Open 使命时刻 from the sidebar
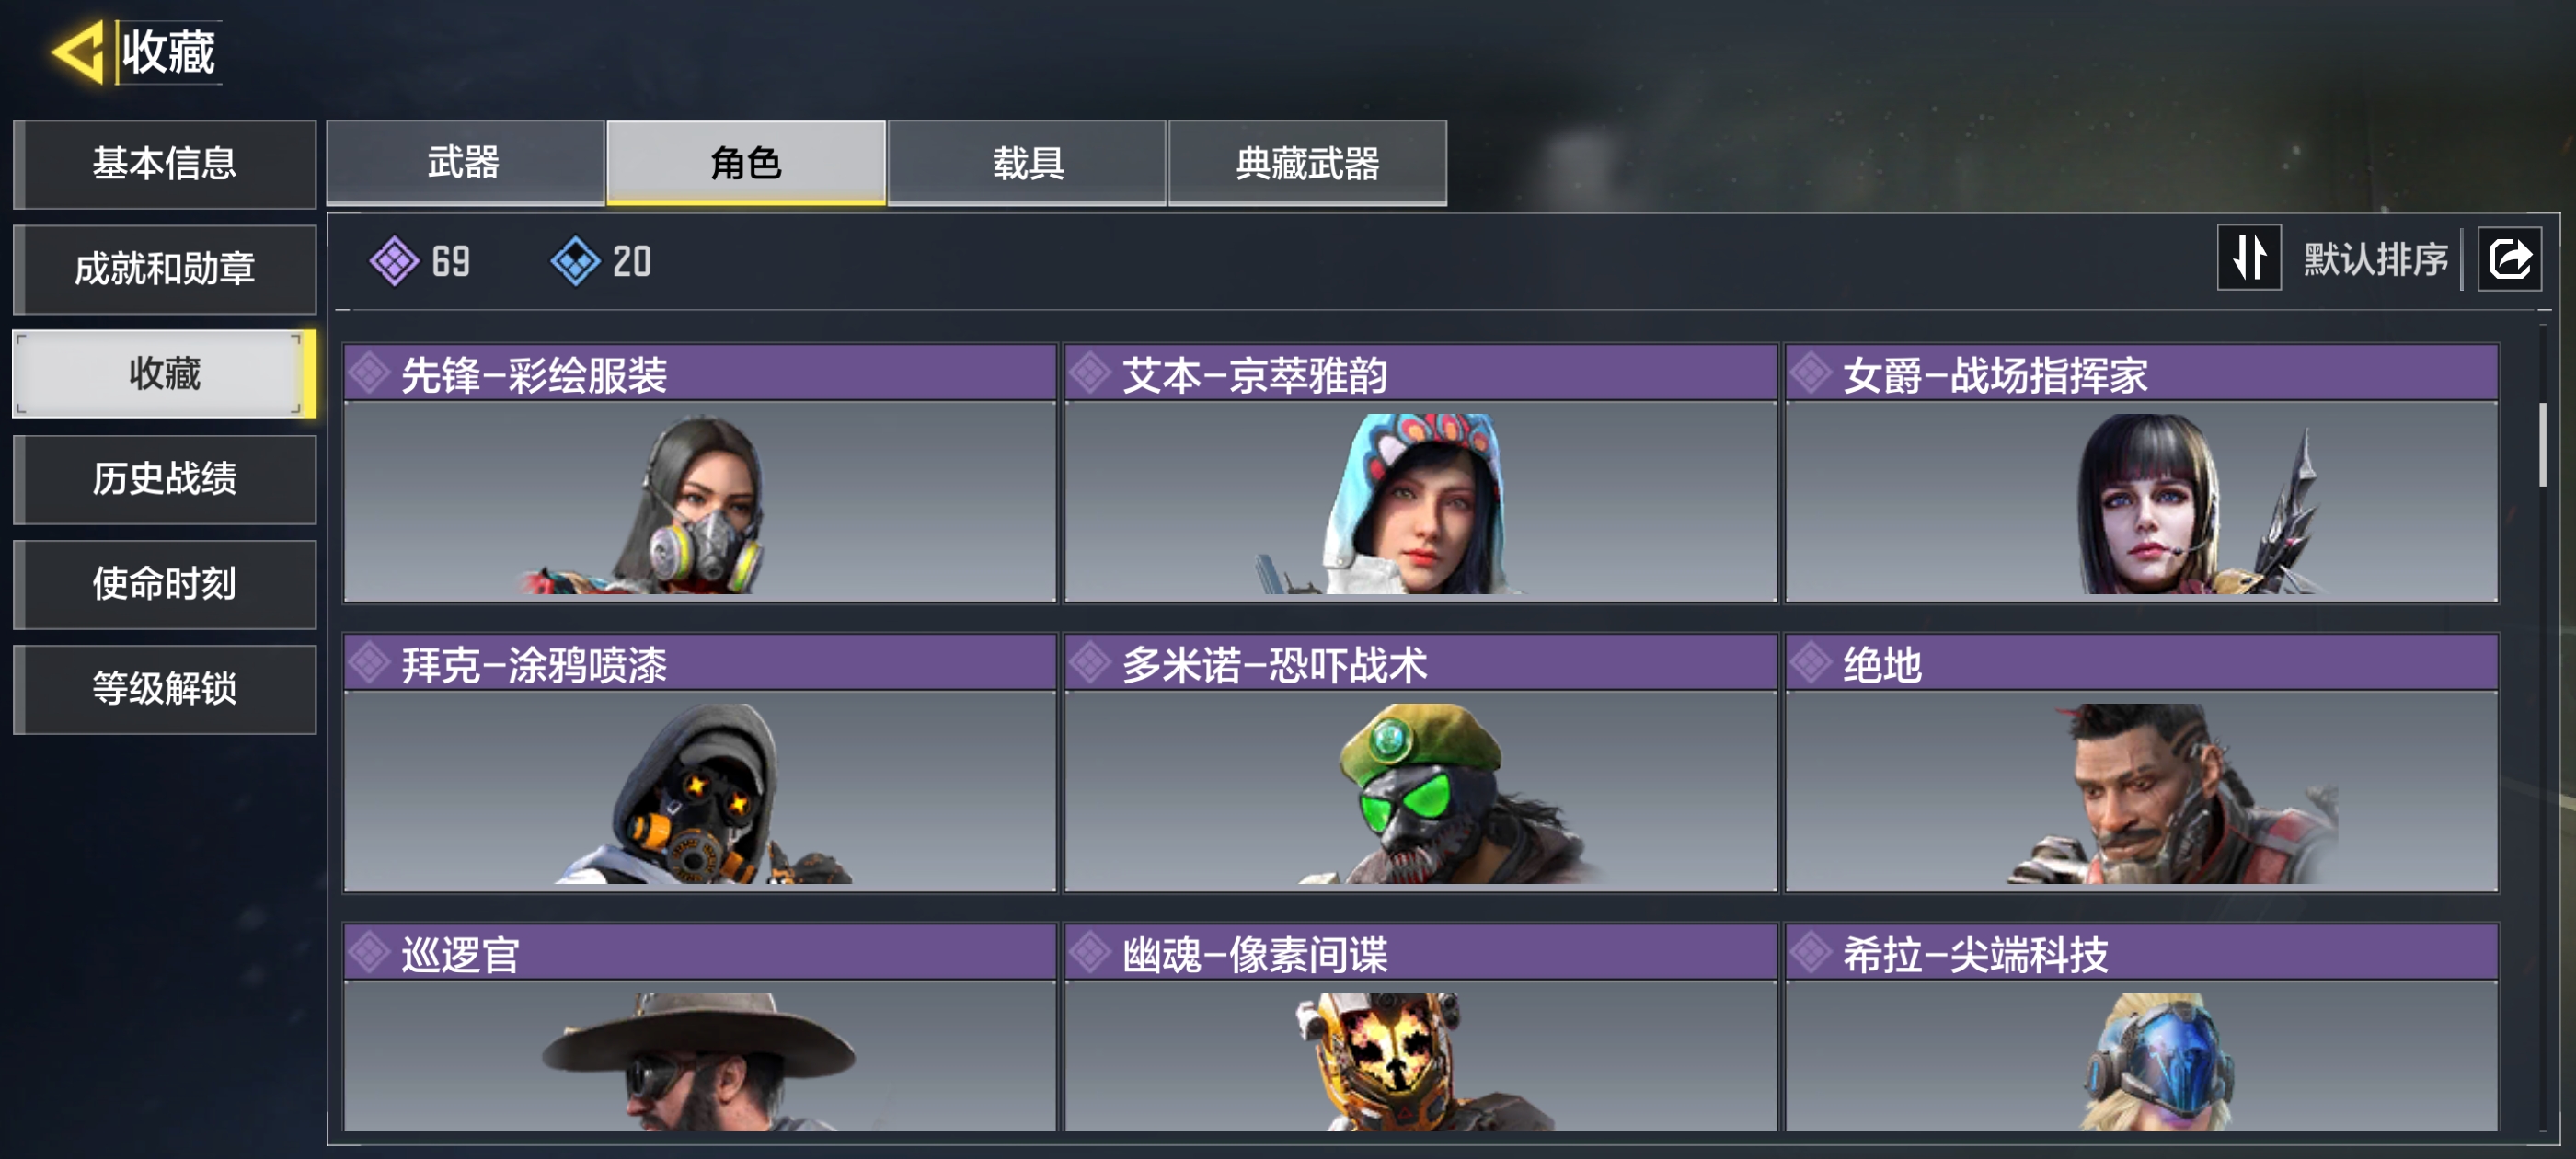Image resolution: width=2576 pixels, height=1159 pixels. [x=165, y=583]
